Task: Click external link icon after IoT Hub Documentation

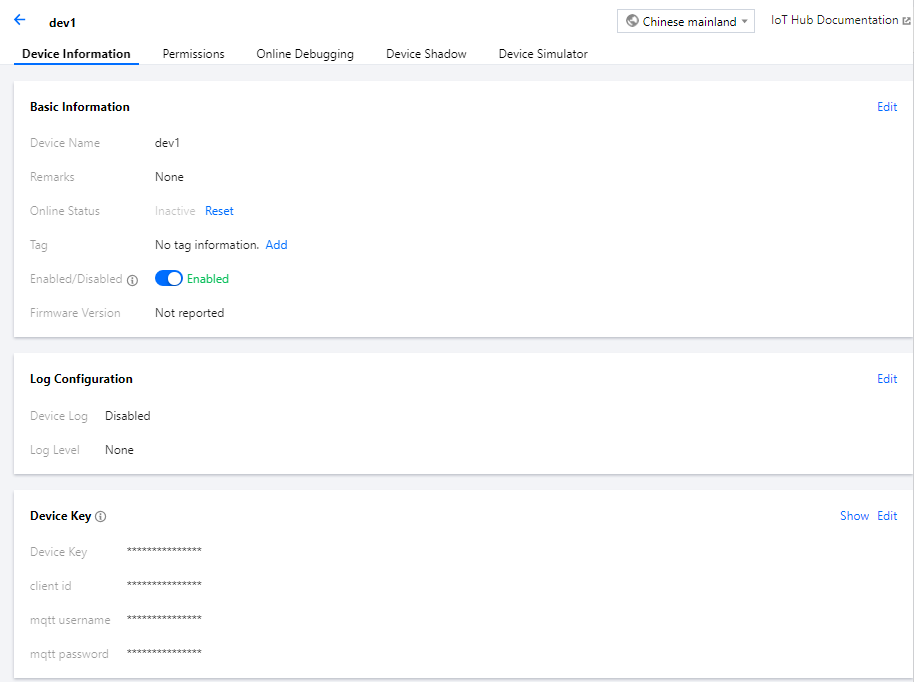Action: click(906, 21)
